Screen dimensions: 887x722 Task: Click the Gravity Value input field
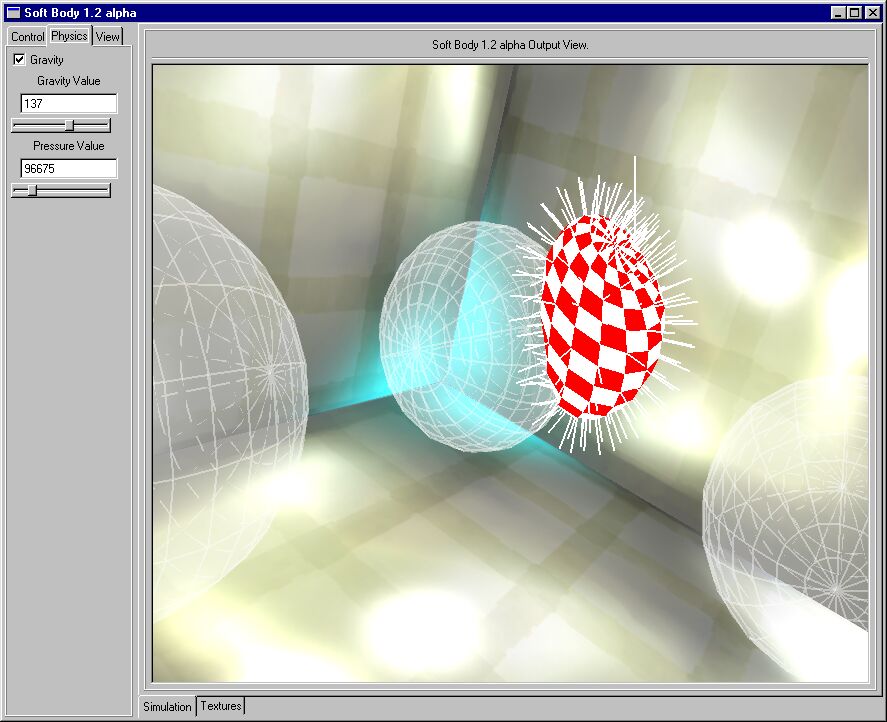click(x=68, y=104)
